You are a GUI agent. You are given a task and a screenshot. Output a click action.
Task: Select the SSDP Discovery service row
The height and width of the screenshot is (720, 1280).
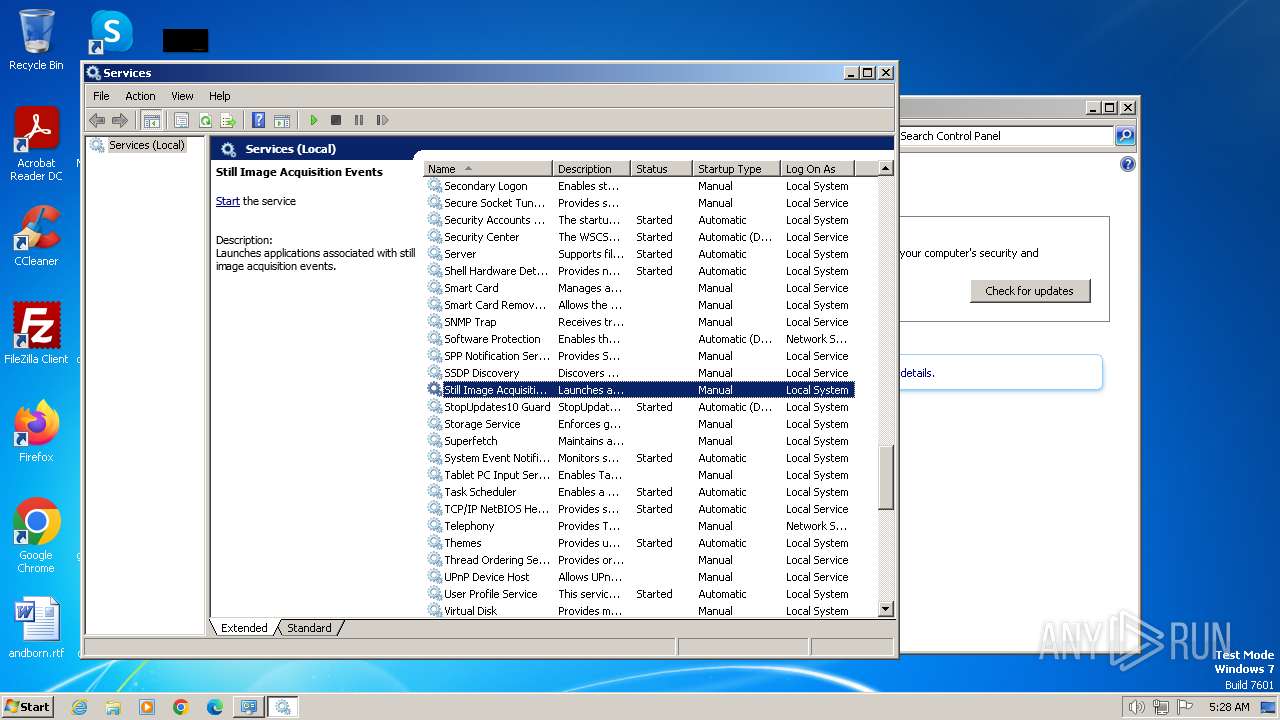click(640, 373)
